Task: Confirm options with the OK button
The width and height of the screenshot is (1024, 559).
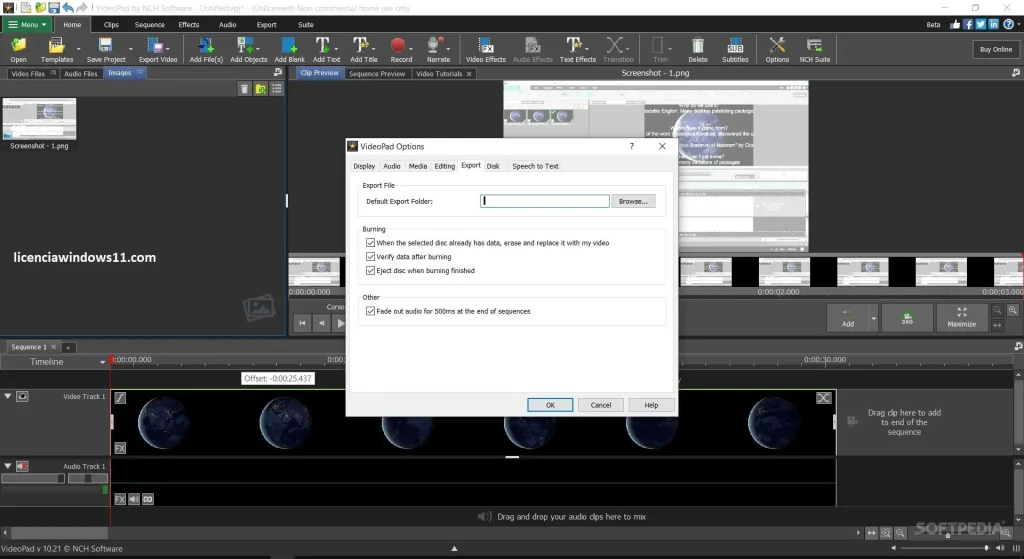Action: (x=550, y=405)
